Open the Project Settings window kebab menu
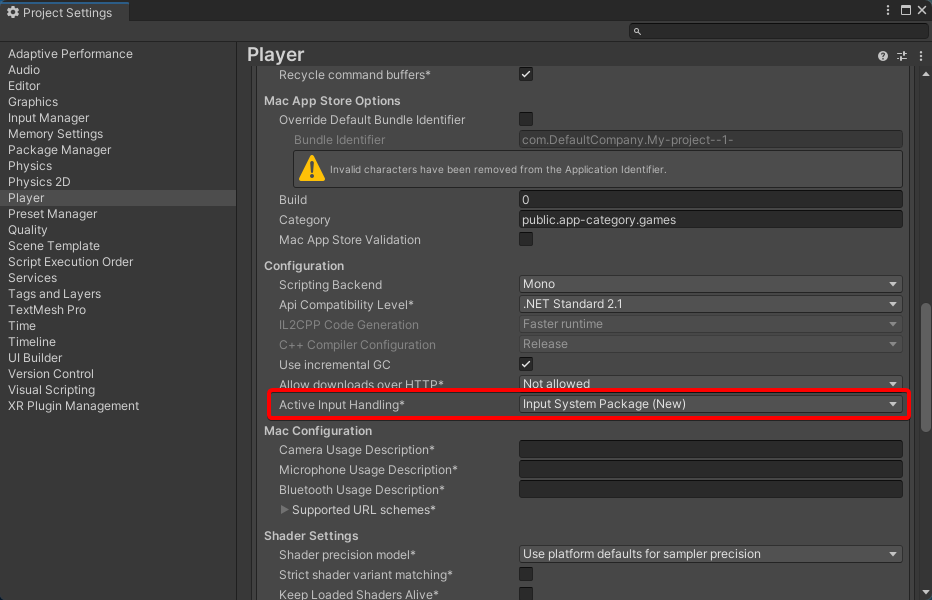Image resolution: width=932 pixels, height=600 pixels. [x=887, y=10]
